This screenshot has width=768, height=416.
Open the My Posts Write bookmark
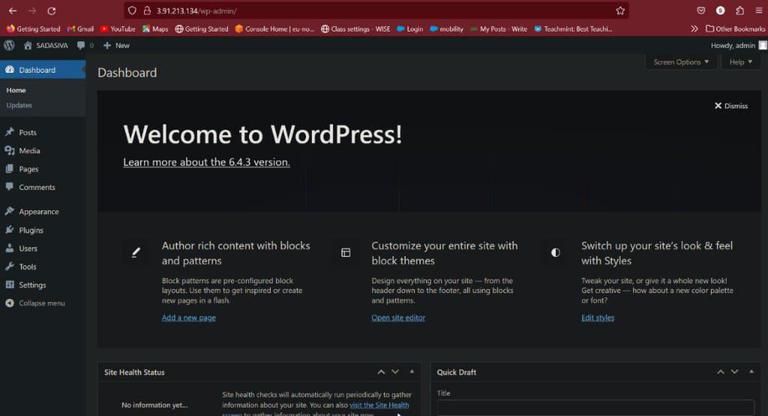tap(499, 29)
